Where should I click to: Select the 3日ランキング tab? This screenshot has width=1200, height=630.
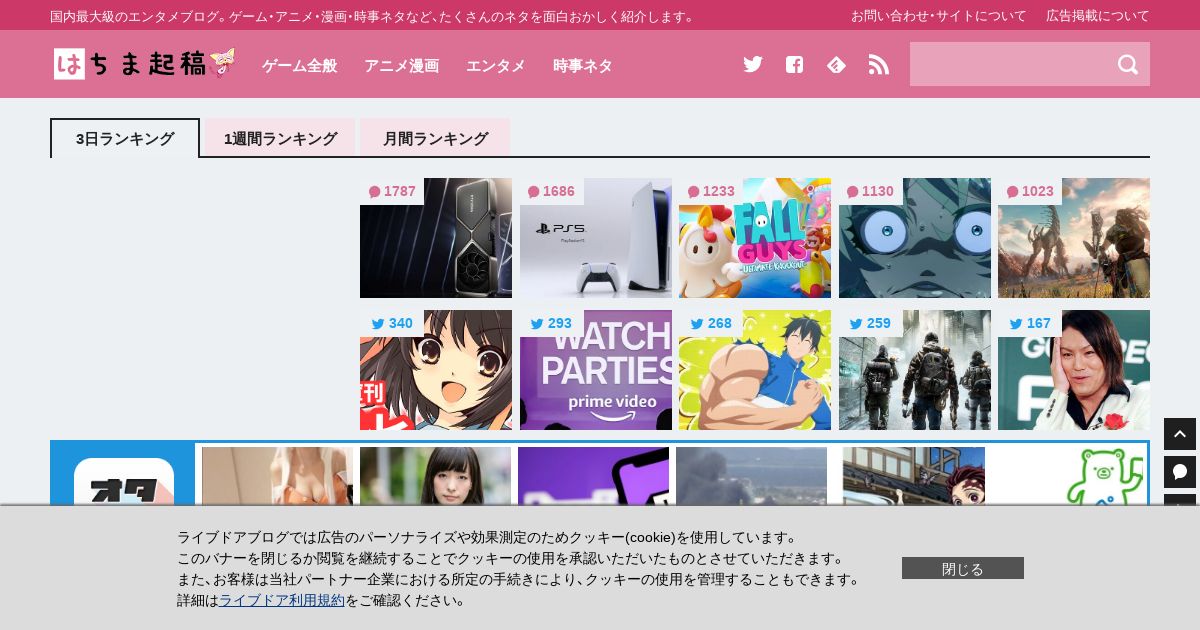pos(125,138)
